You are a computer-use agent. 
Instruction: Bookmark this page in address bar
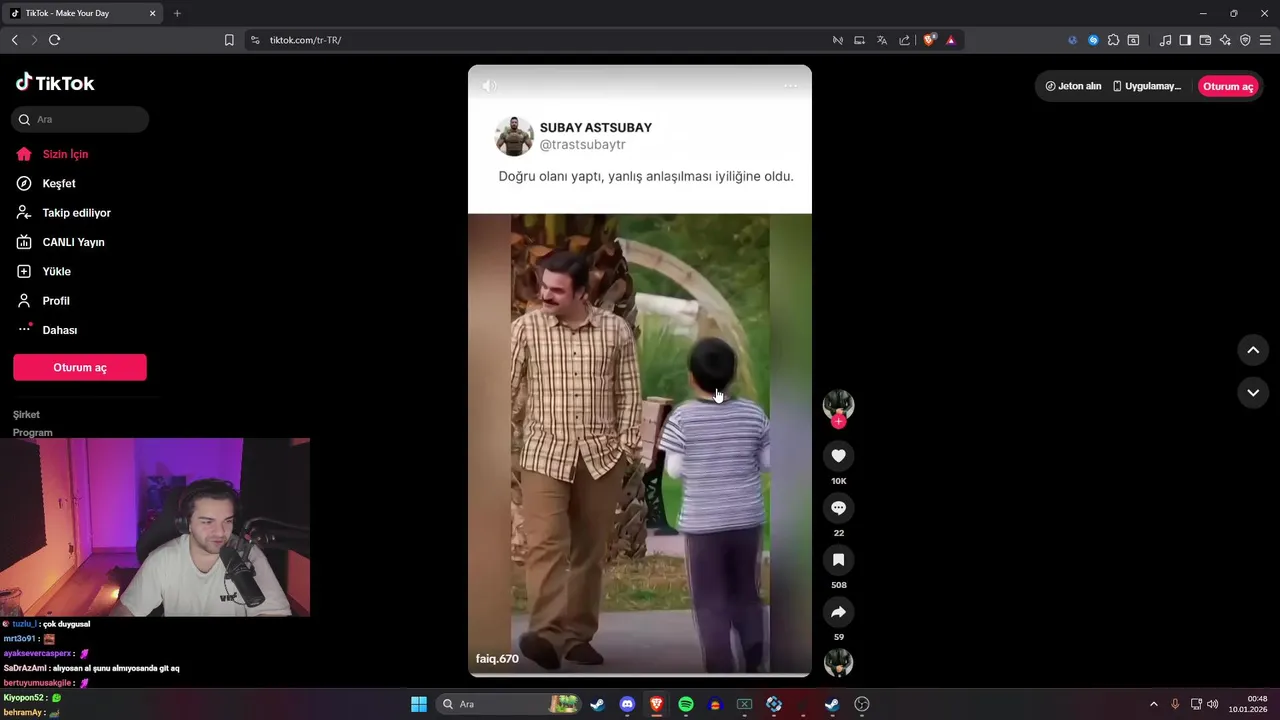(x=229, y=40)
